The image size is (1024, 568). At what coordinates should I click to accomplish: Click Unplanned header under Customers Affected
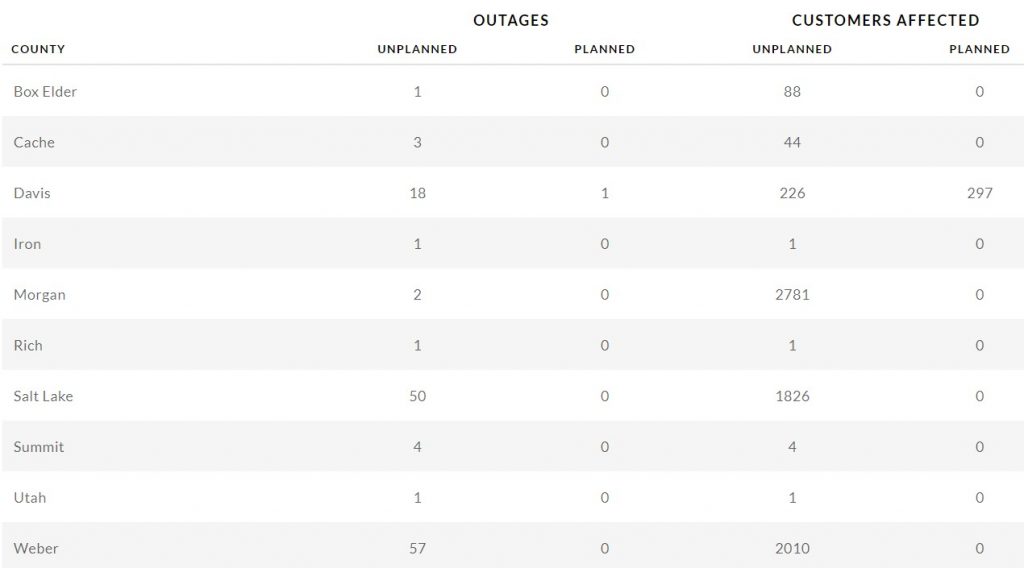click(792, 49)
